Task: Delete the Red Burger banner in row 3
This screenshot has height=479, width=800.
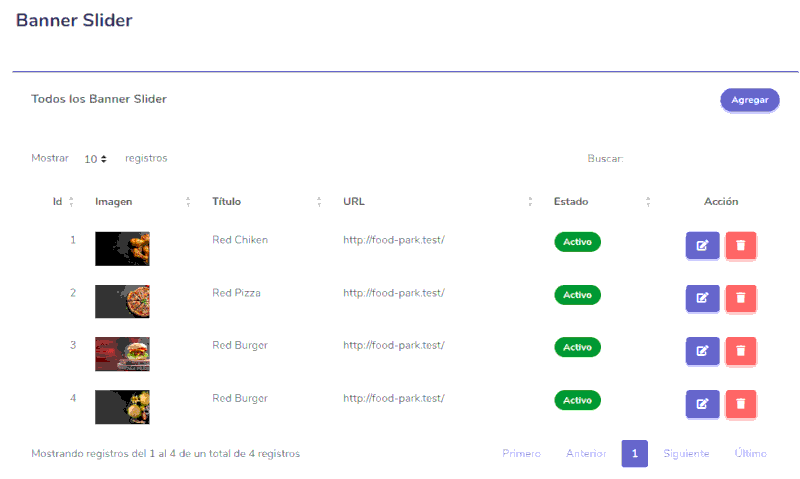Action: [740, 350]
